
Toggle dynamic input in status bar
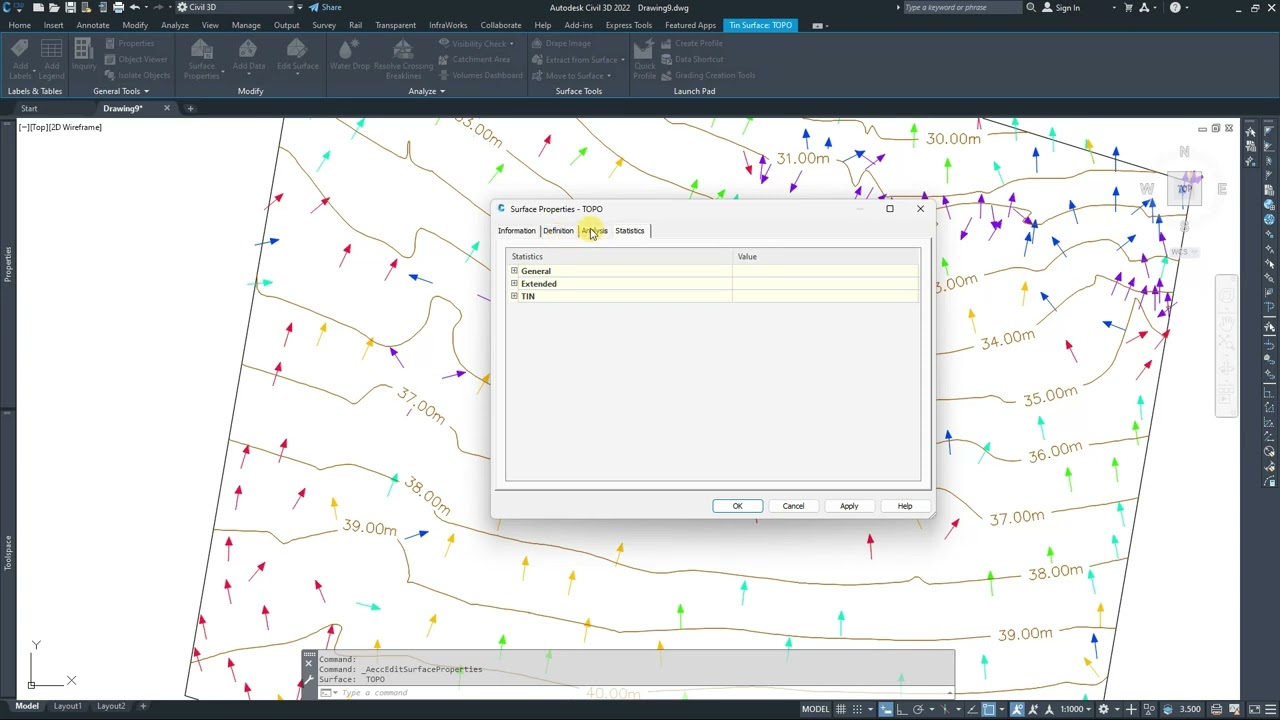(886, 709)
